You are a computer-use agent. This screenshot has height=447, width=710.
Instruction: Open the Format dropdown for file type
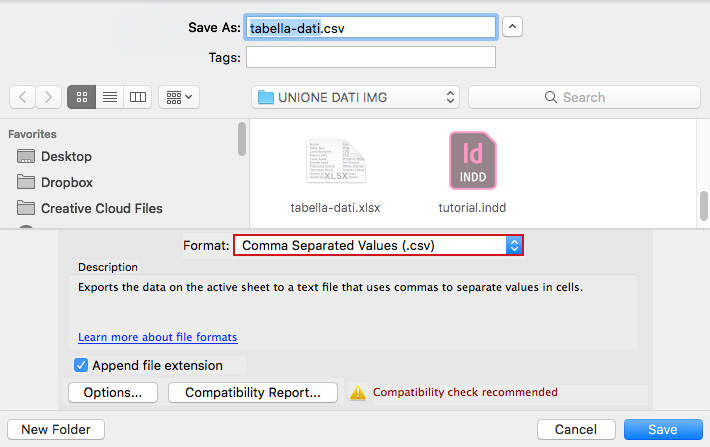click(x=379, y=245)
